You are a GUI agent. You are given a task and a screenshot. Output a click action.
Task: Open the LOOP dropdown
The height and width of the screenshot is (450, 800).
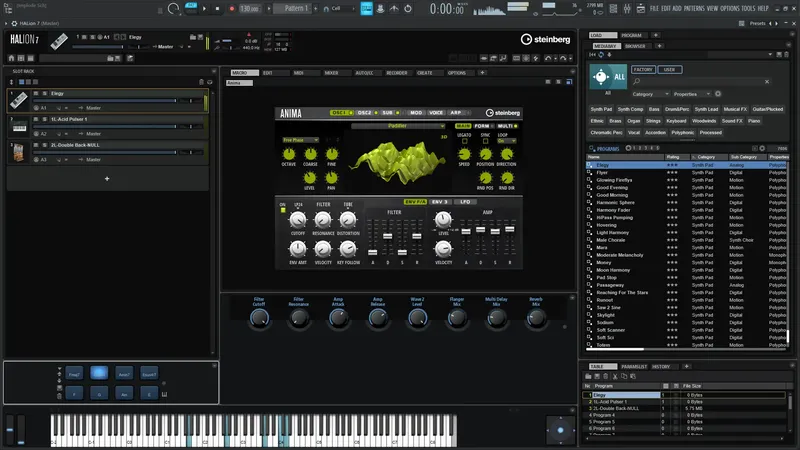click(507, 141)
